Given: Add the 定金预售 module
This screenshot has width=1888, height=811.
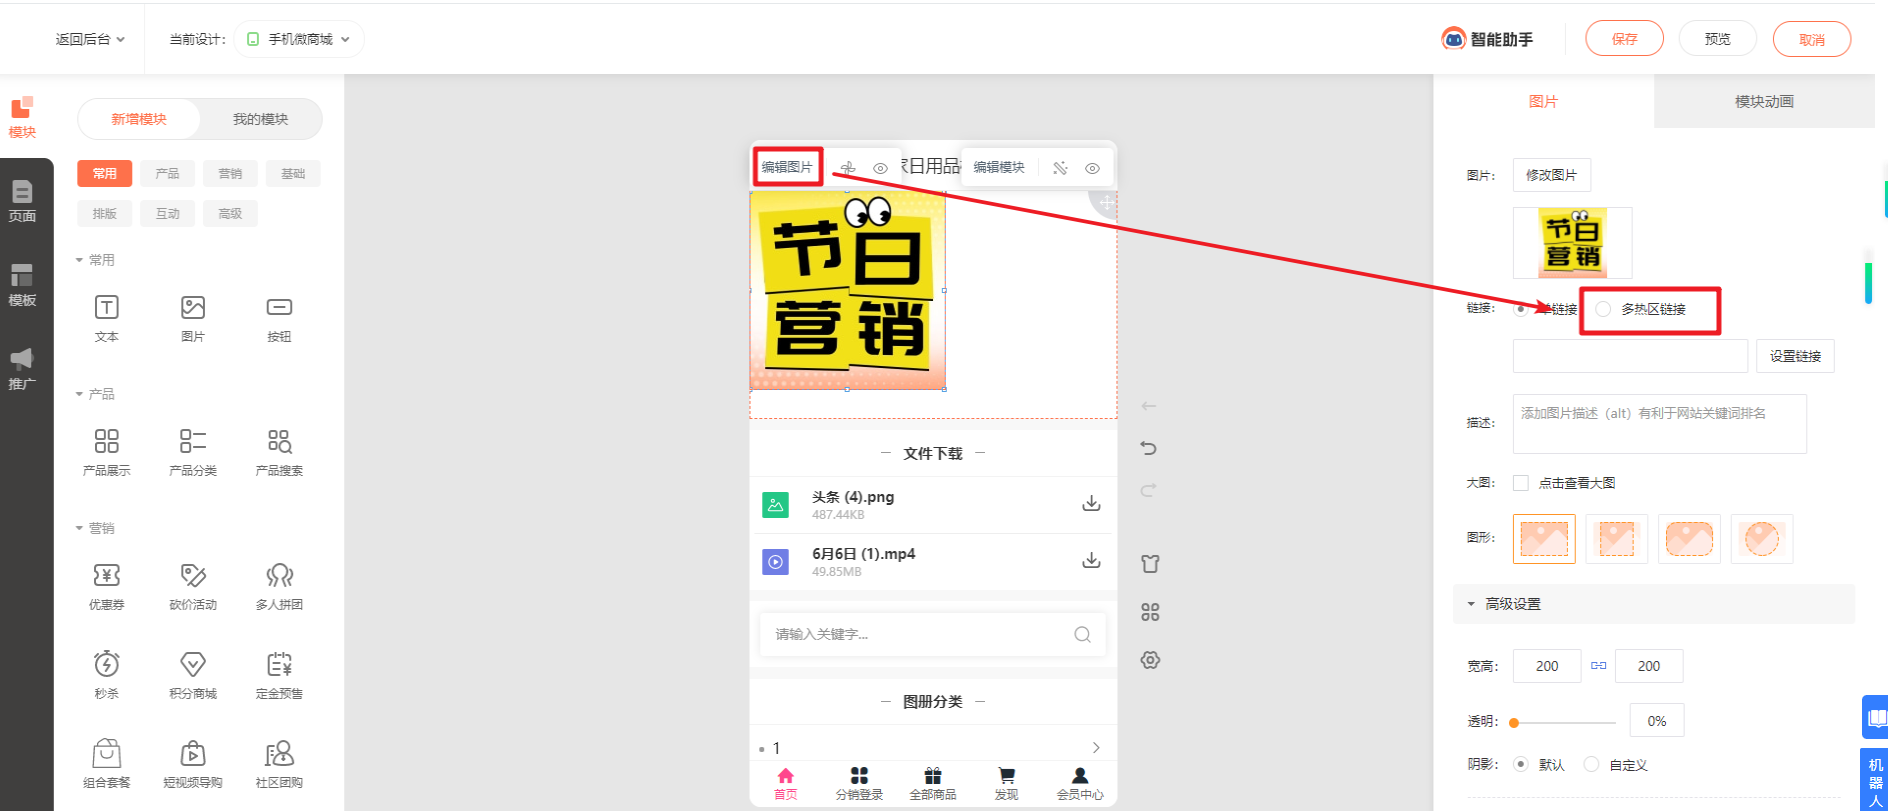Looking at the screenshot, I should pos(279,675).
